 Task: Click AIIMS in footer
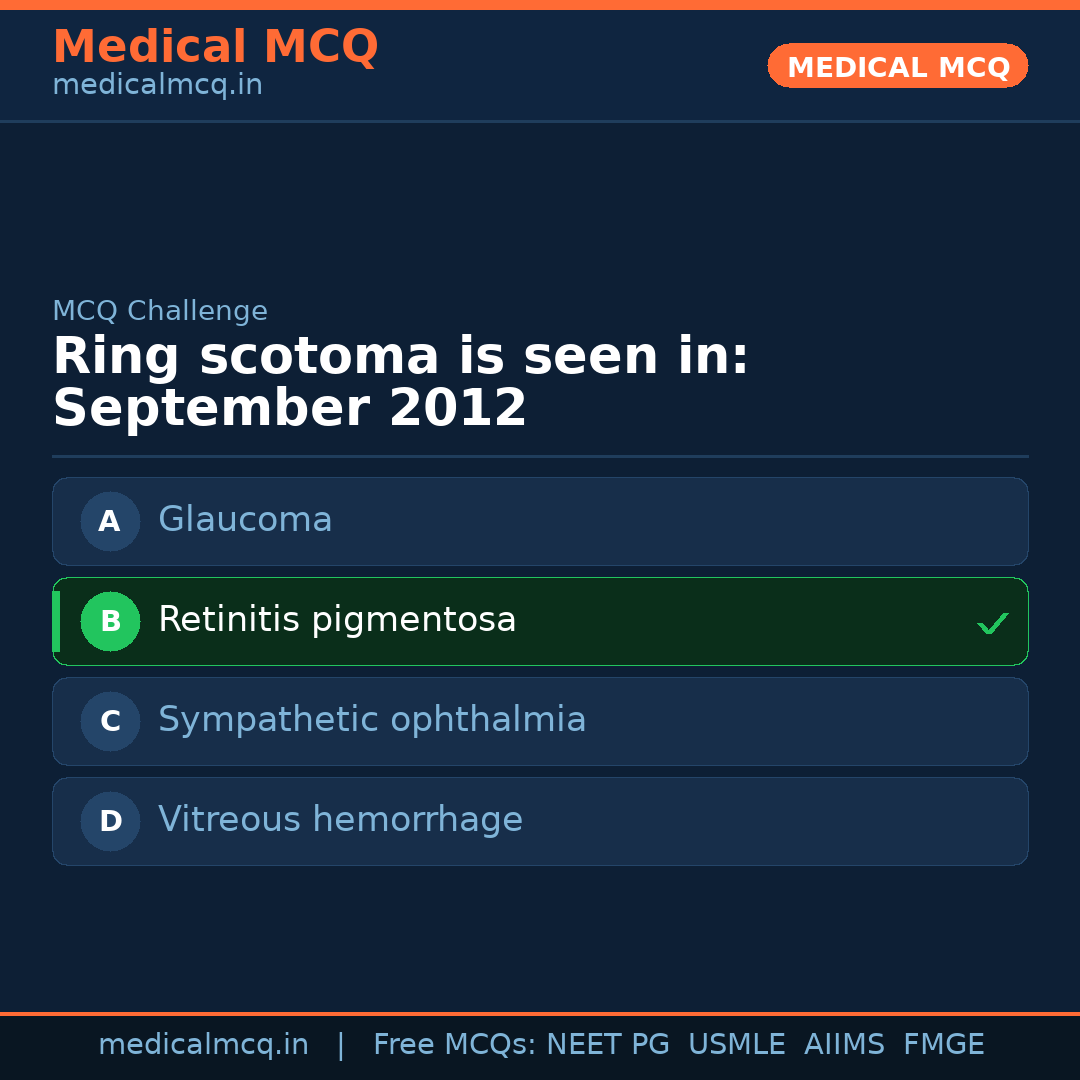click(844, 1045)
